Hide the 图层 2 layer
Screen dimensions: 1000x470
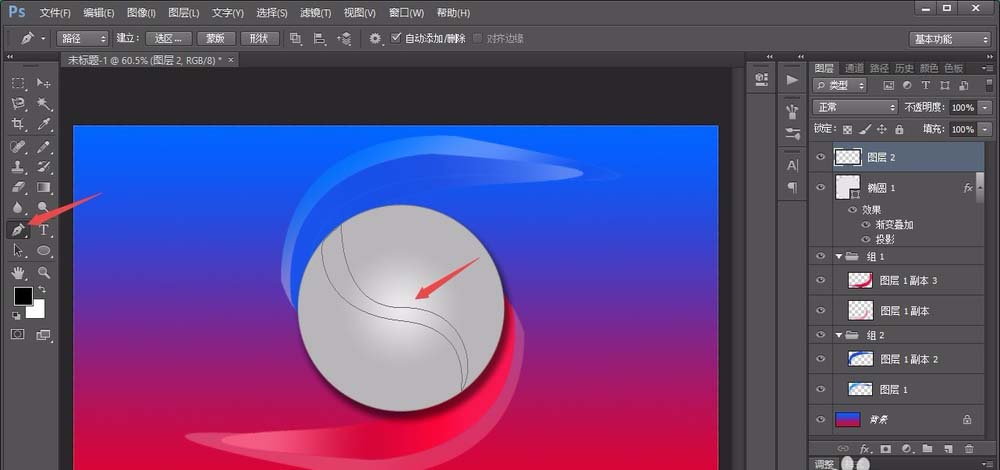click(x=821, y=157)
